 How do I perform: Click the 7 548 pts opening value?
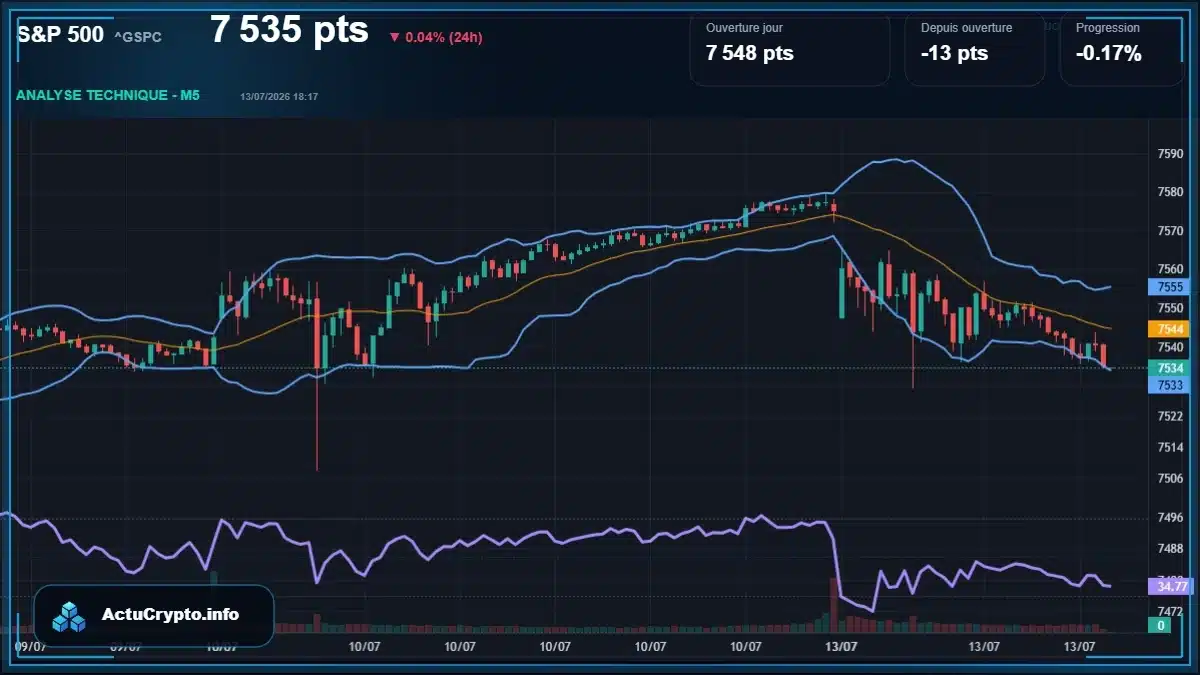pyautogui.click(x=750, y=54)
